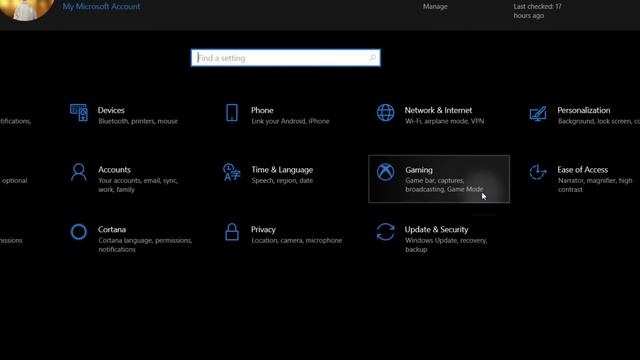
Task: Click 'Narrator, magnifier, high contrast' text
Action: (595, 185)
